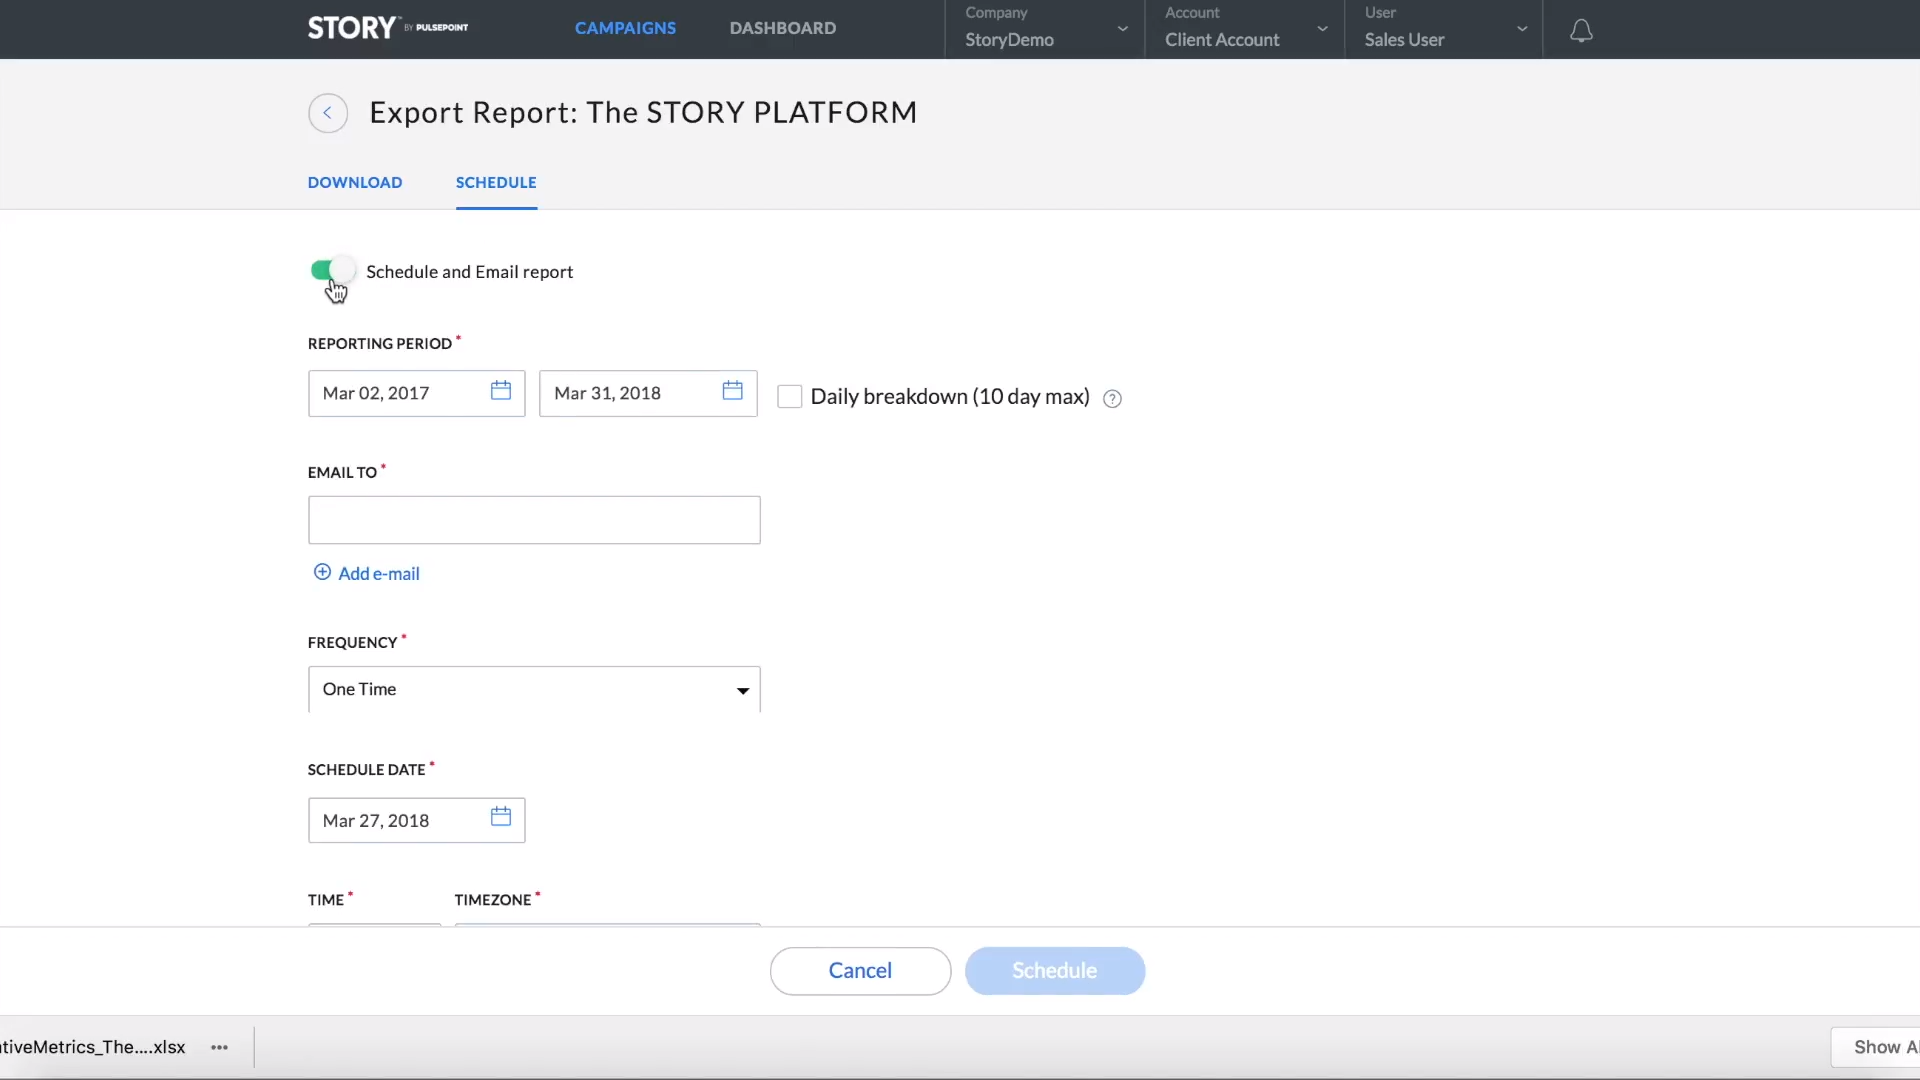Image resolution: width=1920 pixels, height=1080 pixels.
Task: Open calendar icon in Schedule Date field
Action: 501,817
